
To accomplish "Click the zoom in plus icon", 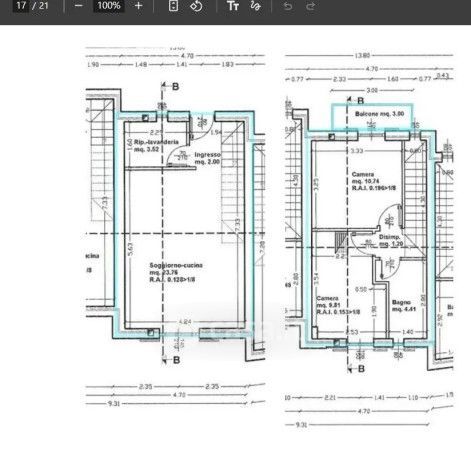I will (138, 6).
